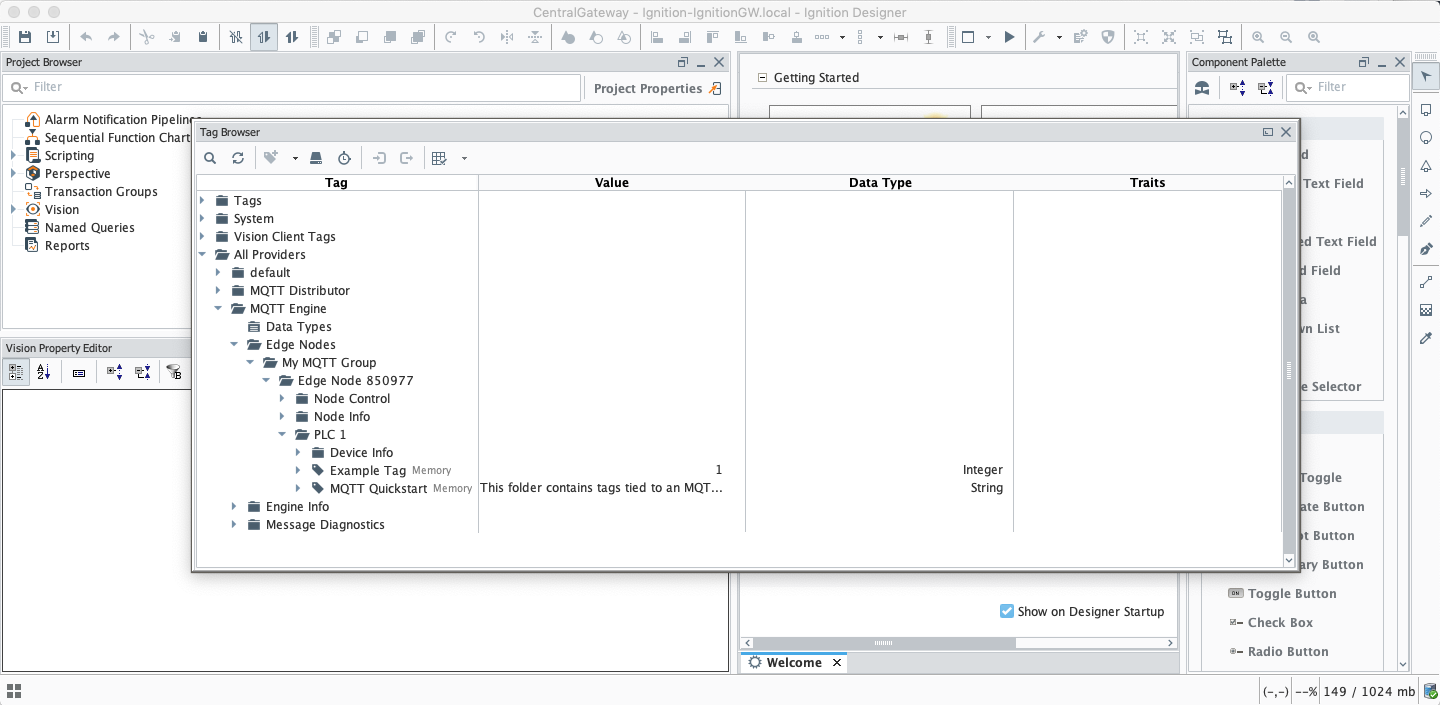This screenshot has width=1440, height=705.
Task: Click Example Tag's value 1 cell
Action: click(612, 470)
